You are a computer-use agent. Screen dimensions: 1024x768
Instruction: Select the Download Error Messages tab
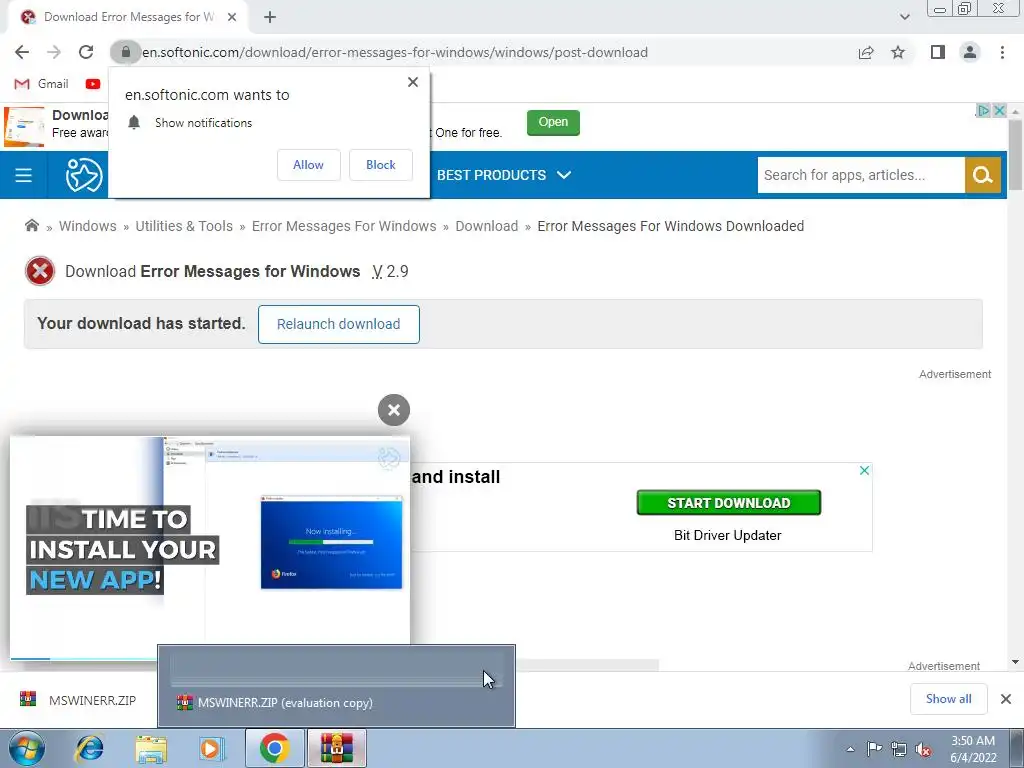click(x=128, y=17)
